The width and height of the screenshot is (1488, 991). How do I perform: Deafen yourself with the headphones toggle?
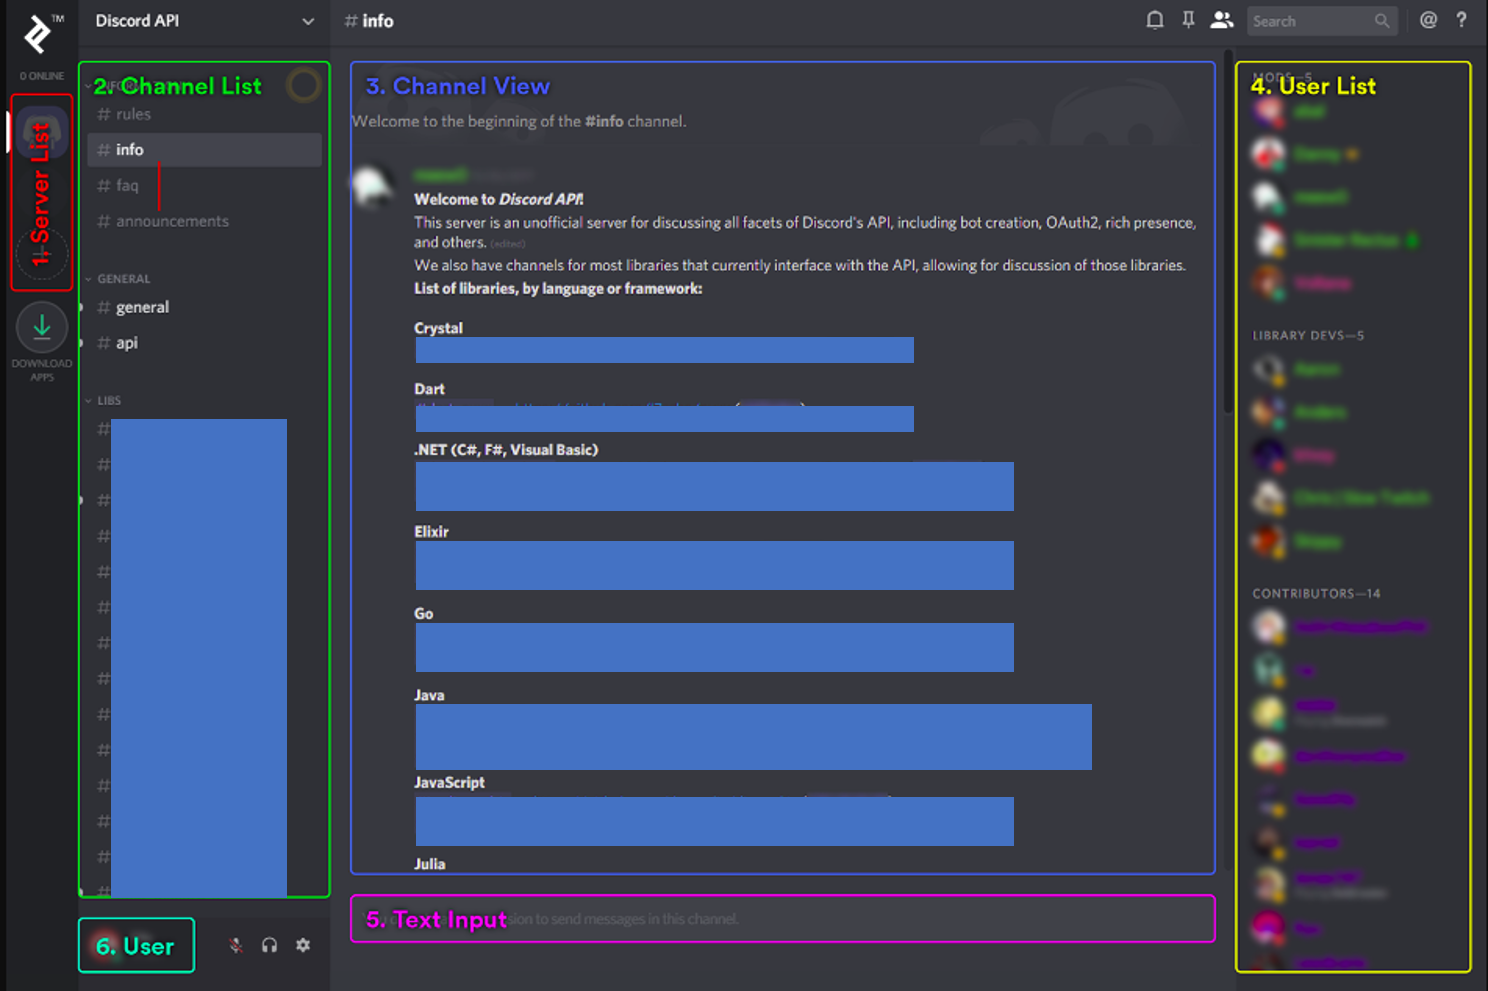tap(269, 944)
